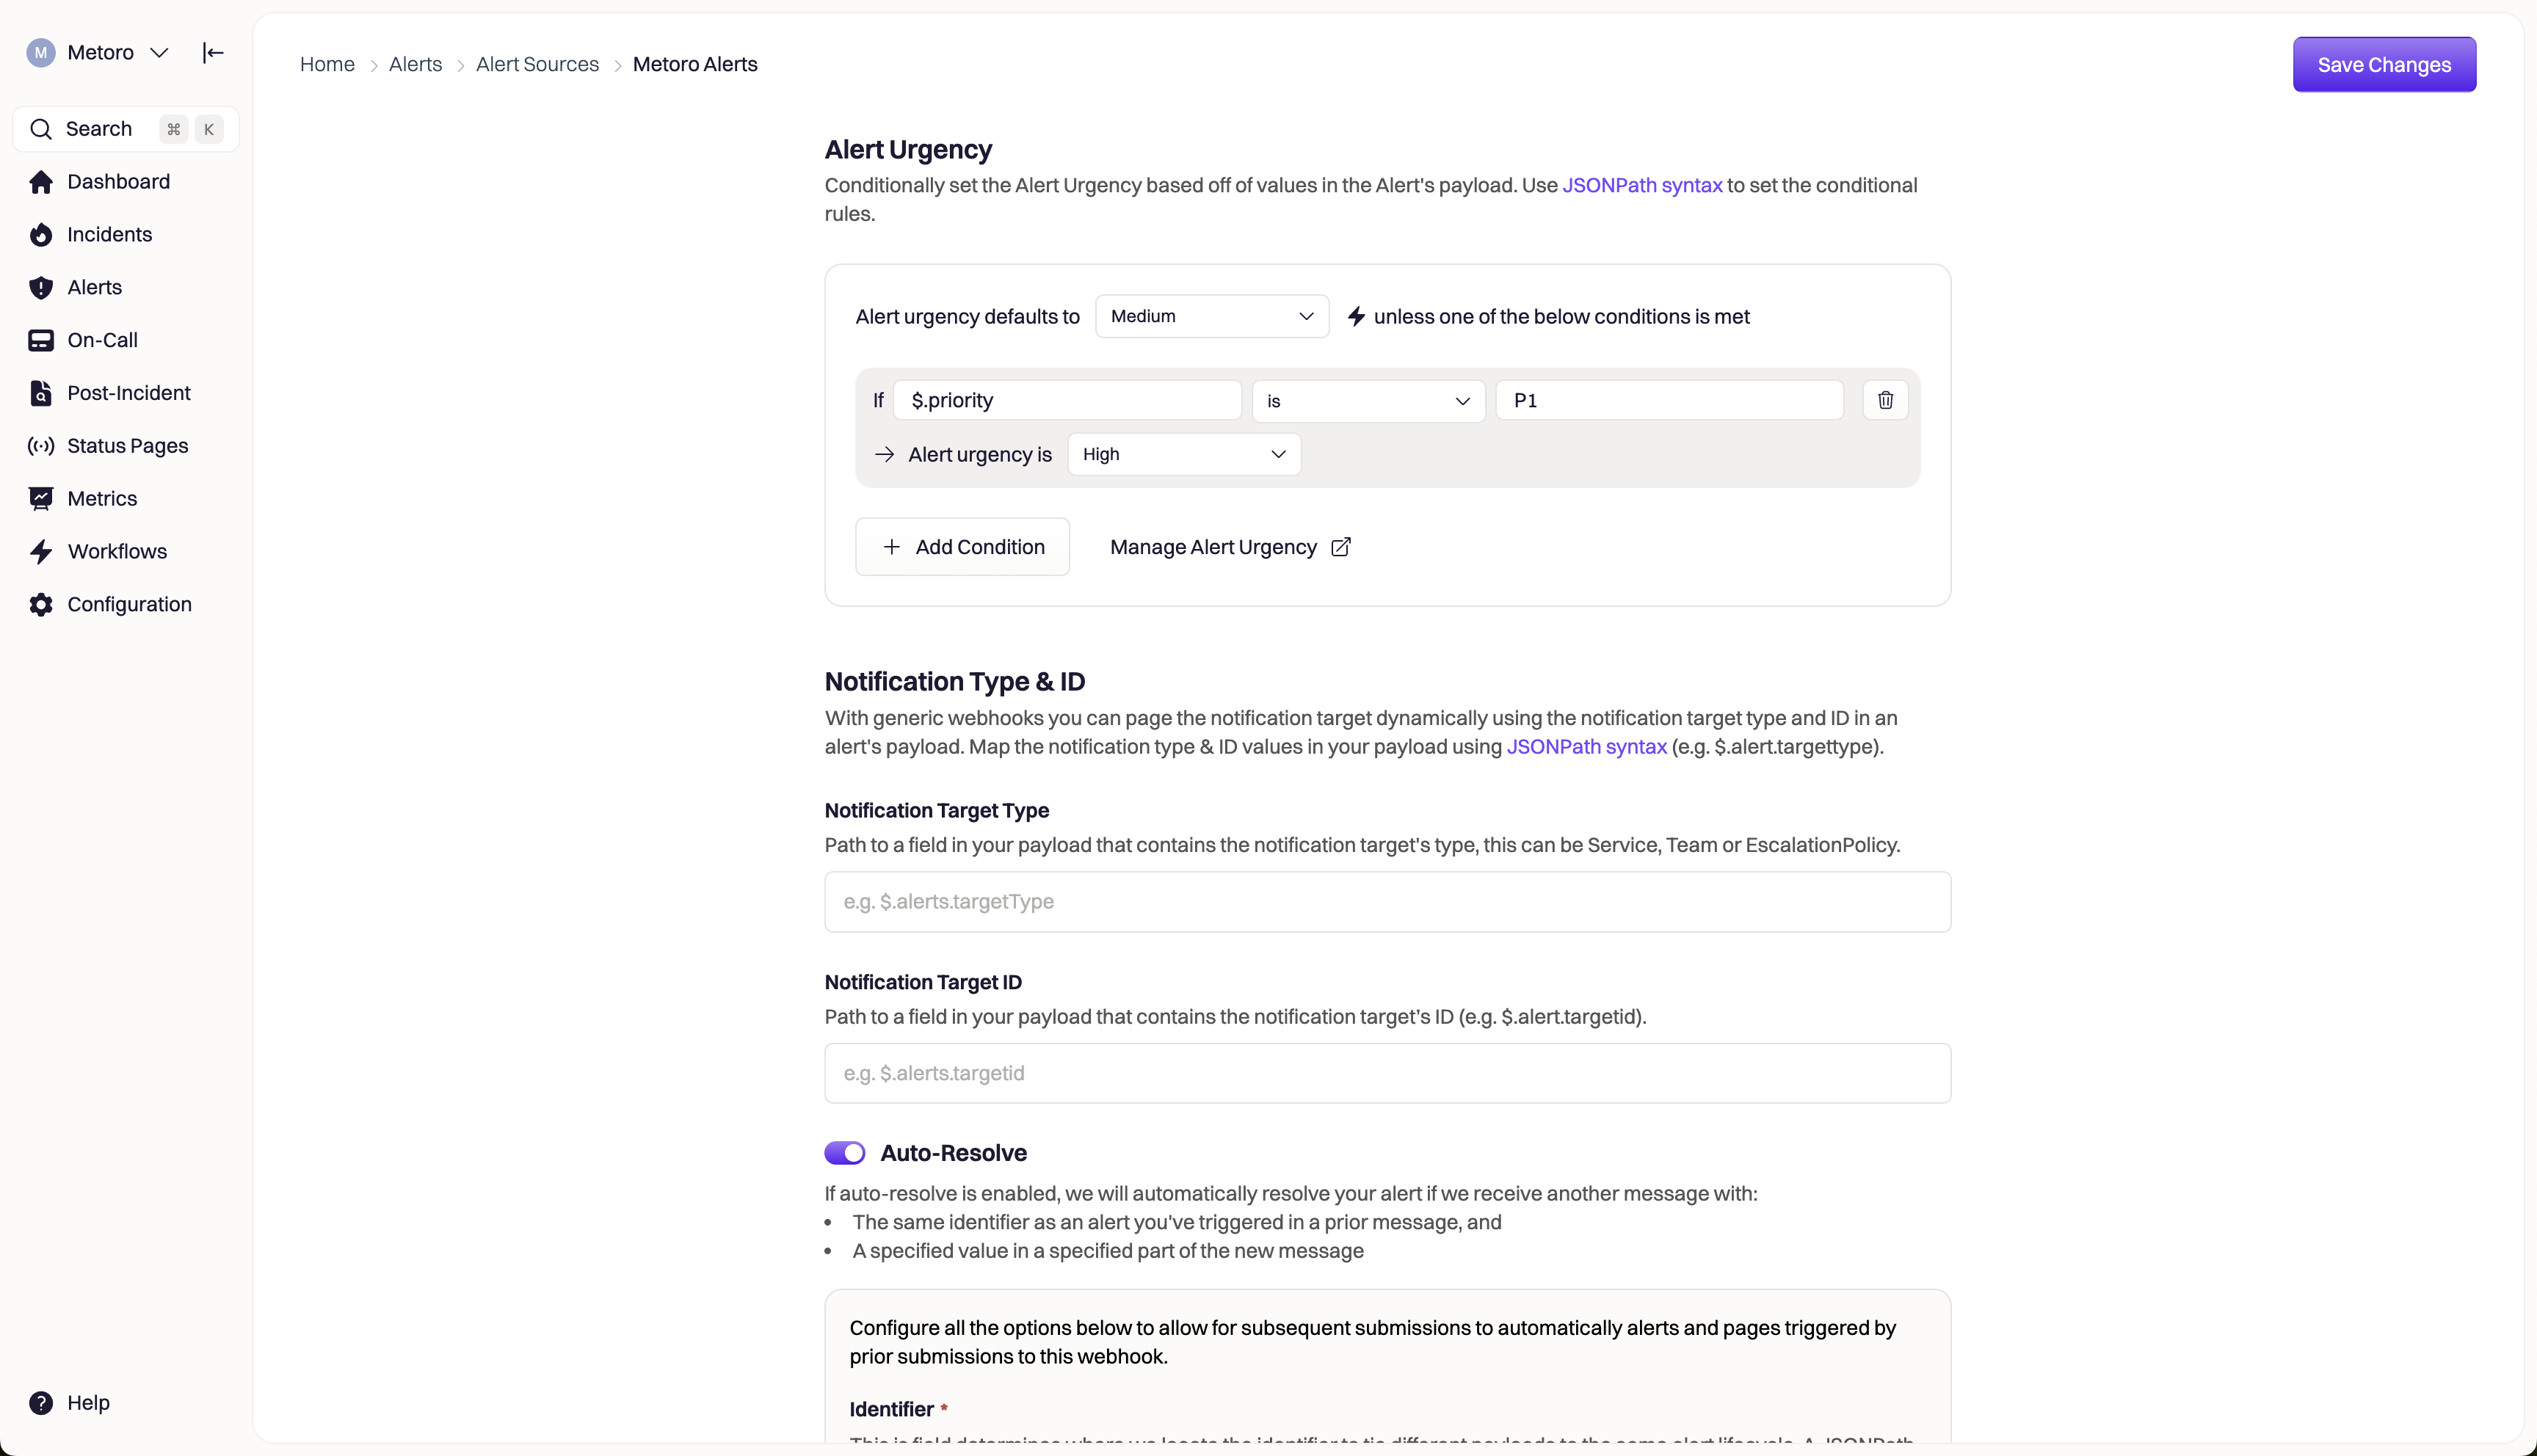Viewport: 2537px width, 1456px height.
Task: Open Incidents via the flame icon
Action: [x=41, y=235]
